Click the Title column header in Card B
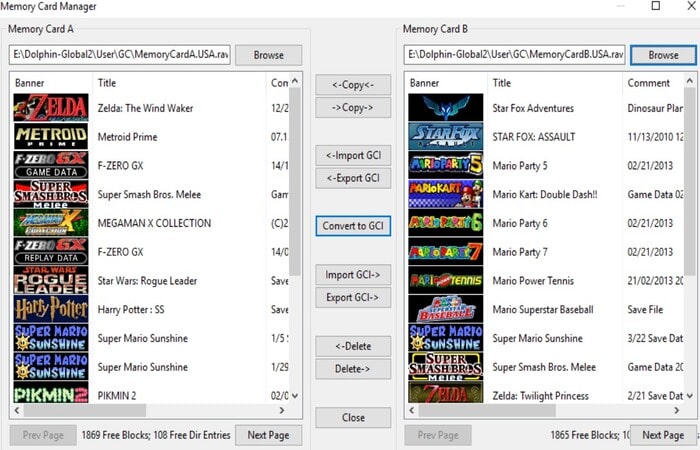Image resolution: width=700 pixels, height=450 pixels. pyautogui.click(x=554, y=83)
